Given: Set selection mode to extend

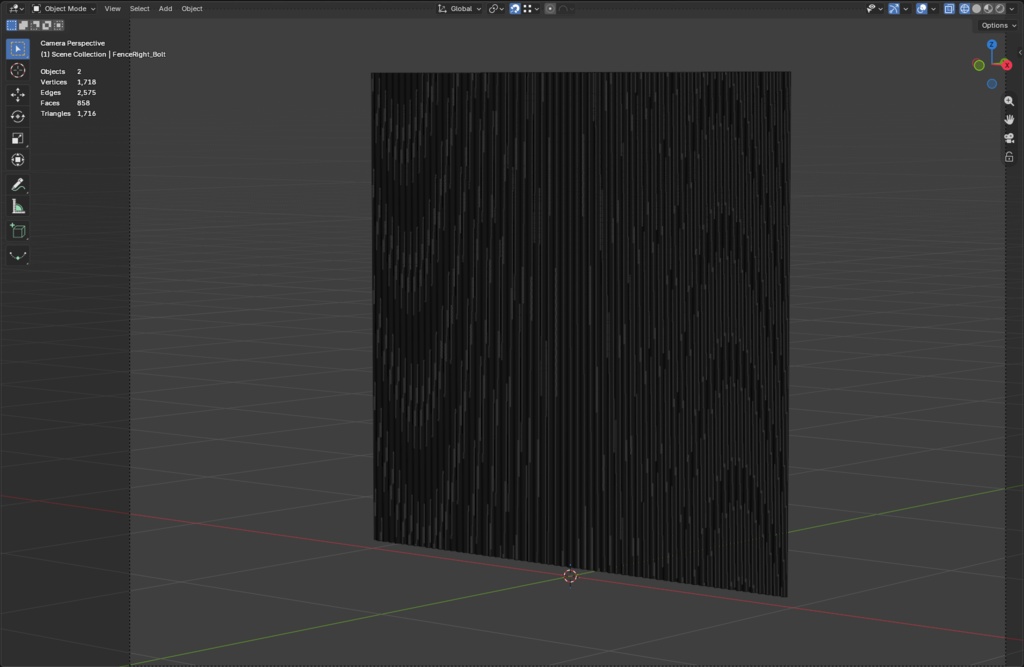Looking at the screenshot, I should [23, 25].
